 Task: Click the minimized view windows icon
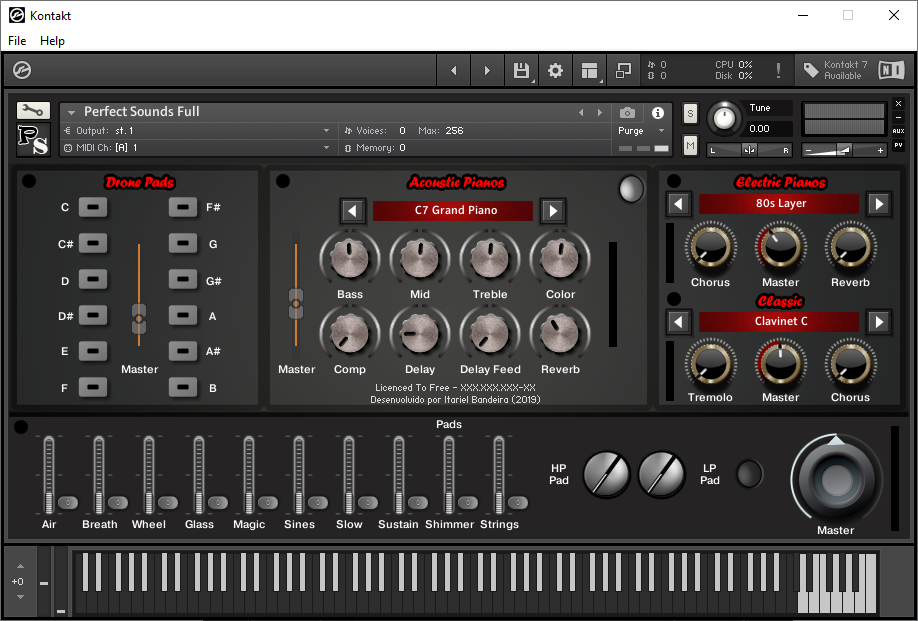point(623,70)
